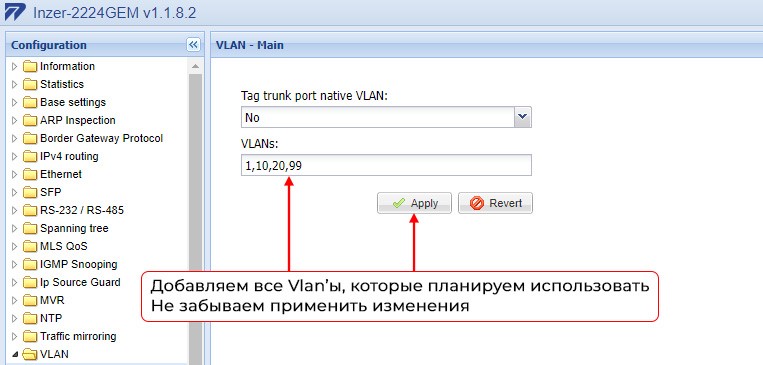Click the open VLAN folder icon
This screenshot has height=365, width=763.
click(30, 354)
